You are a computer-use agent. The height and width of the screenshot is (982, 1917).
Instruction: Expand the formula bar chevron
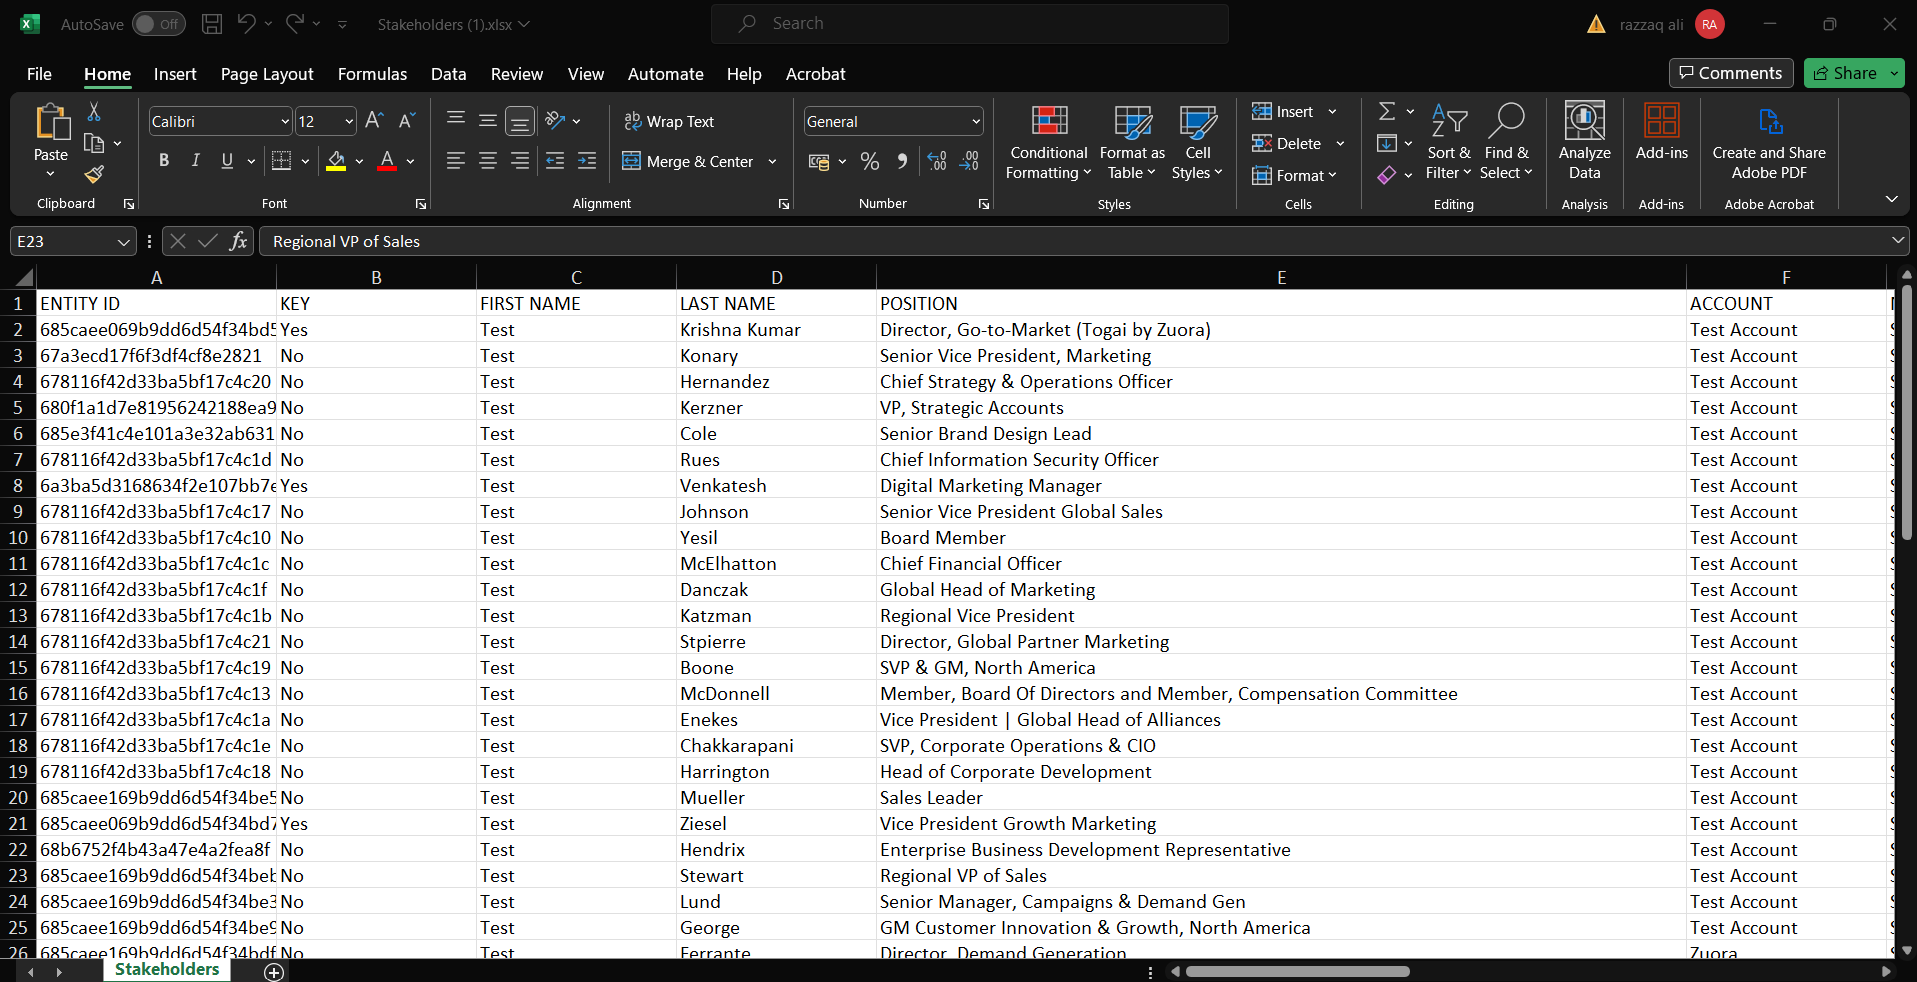1897,241
